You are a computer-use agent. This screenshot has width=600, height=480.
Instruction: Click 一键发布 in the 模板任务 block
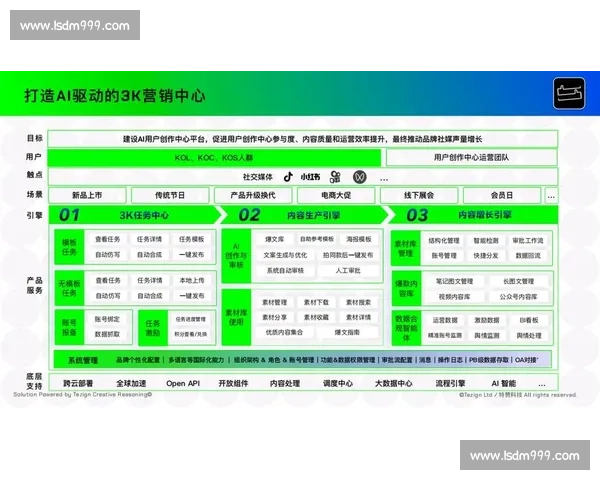pos(192,255)
